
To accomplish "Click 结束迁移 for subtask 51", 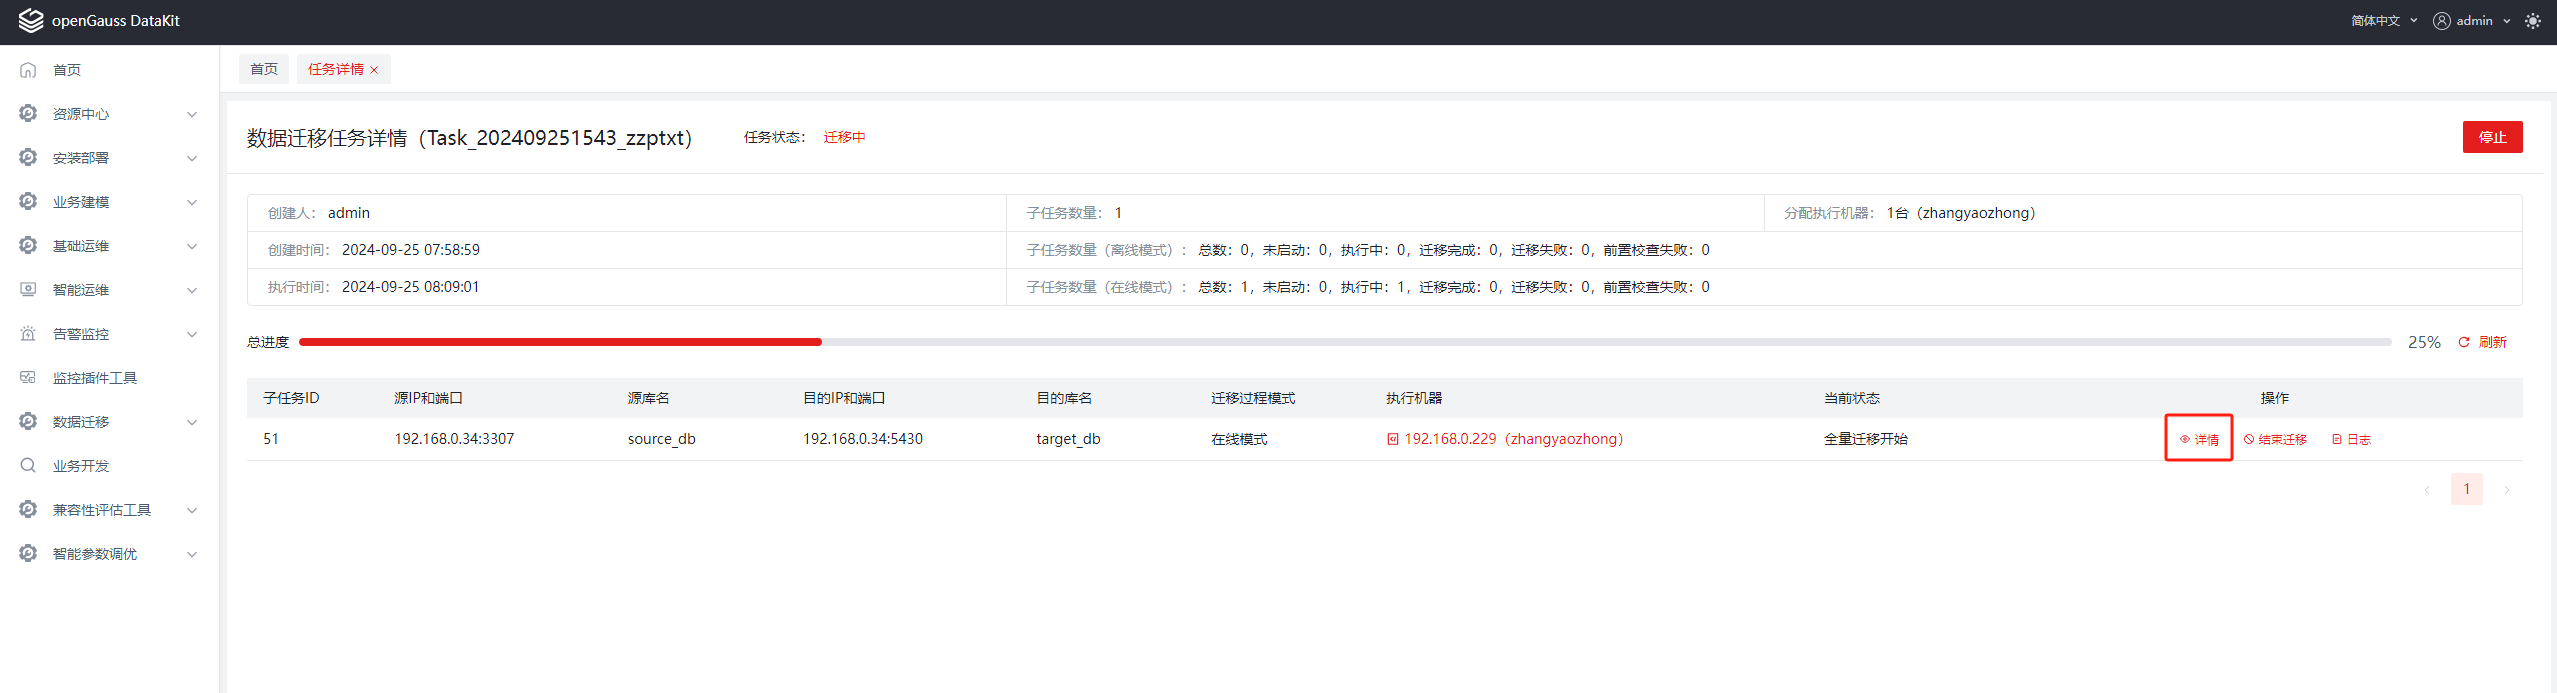I will 2275,439.
